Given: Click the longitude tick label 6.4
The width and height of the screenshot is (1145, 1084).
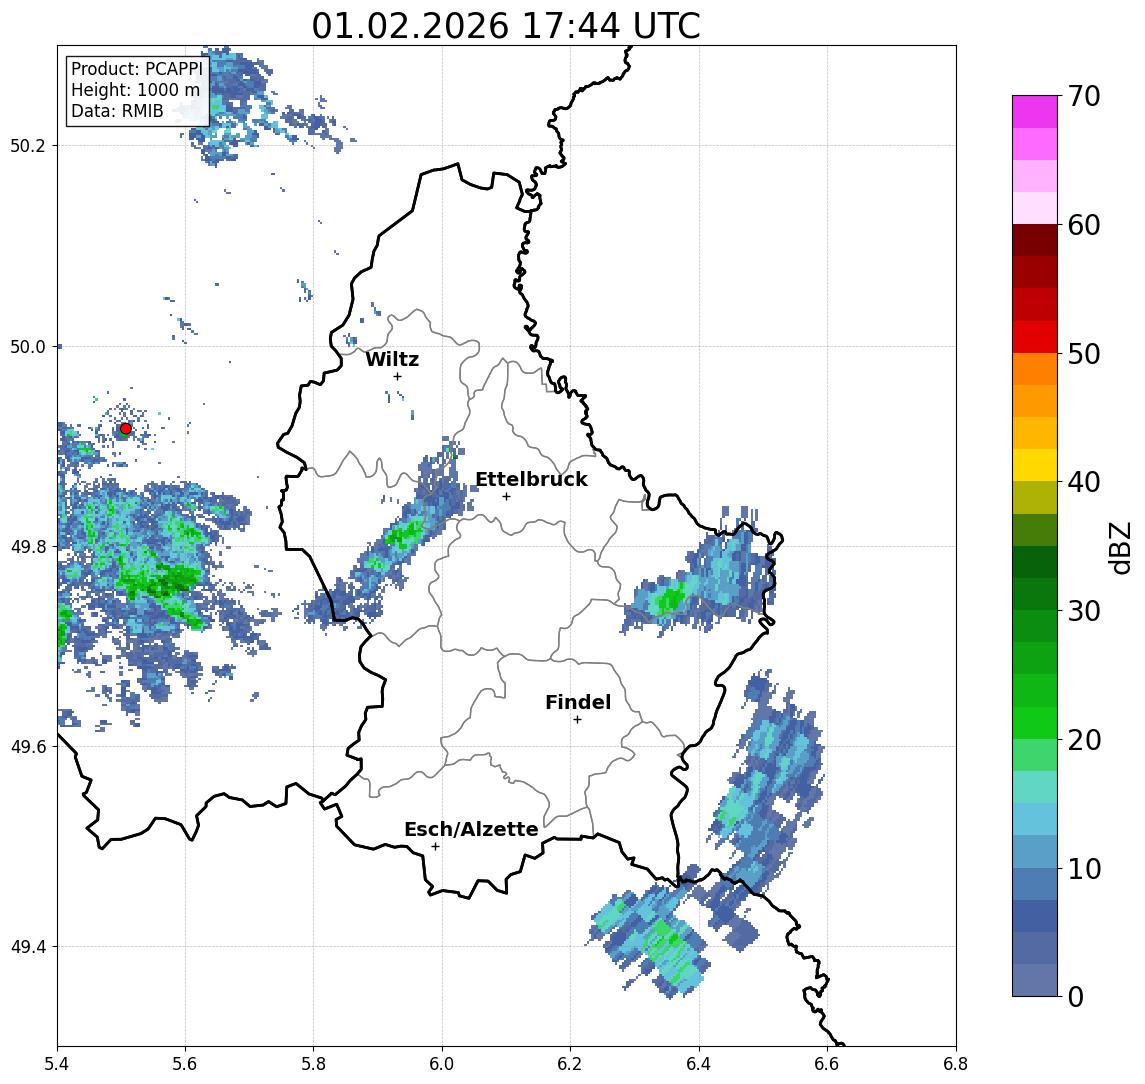Looking at the screenshot, I should [700, 1064].
